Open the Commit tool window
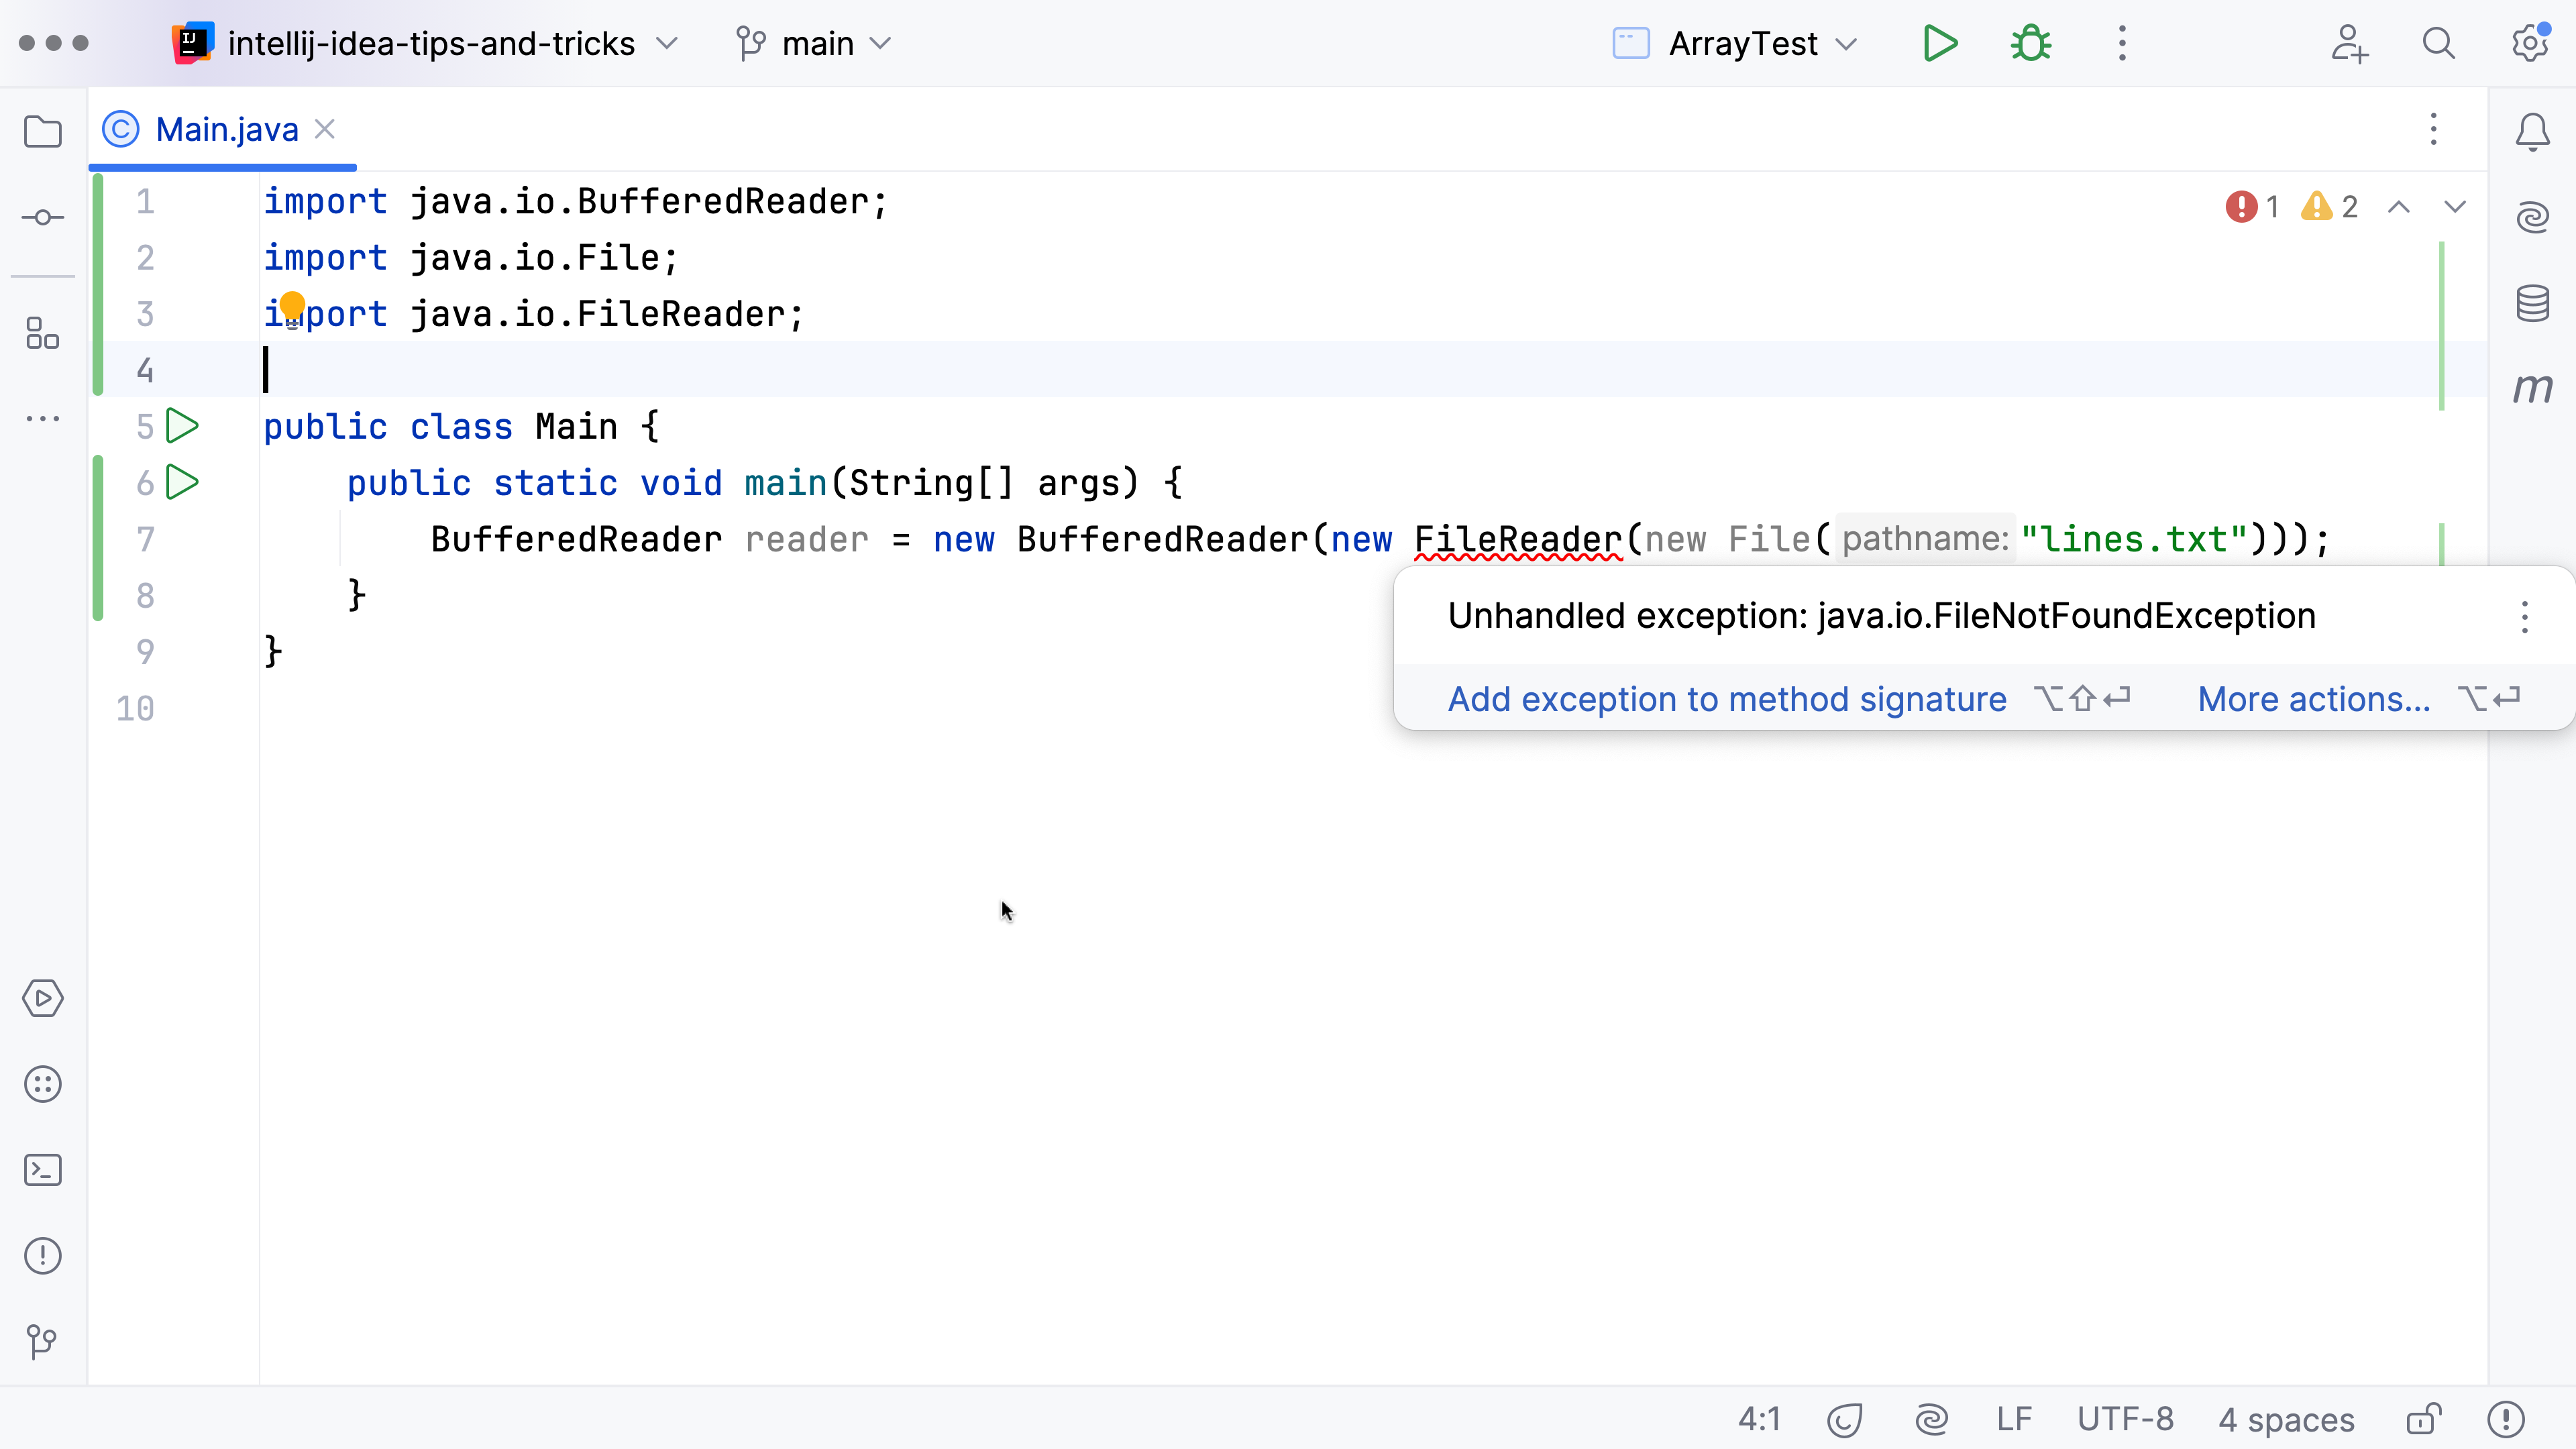Screen dimensions: 2576x1449 coord(42,217)
